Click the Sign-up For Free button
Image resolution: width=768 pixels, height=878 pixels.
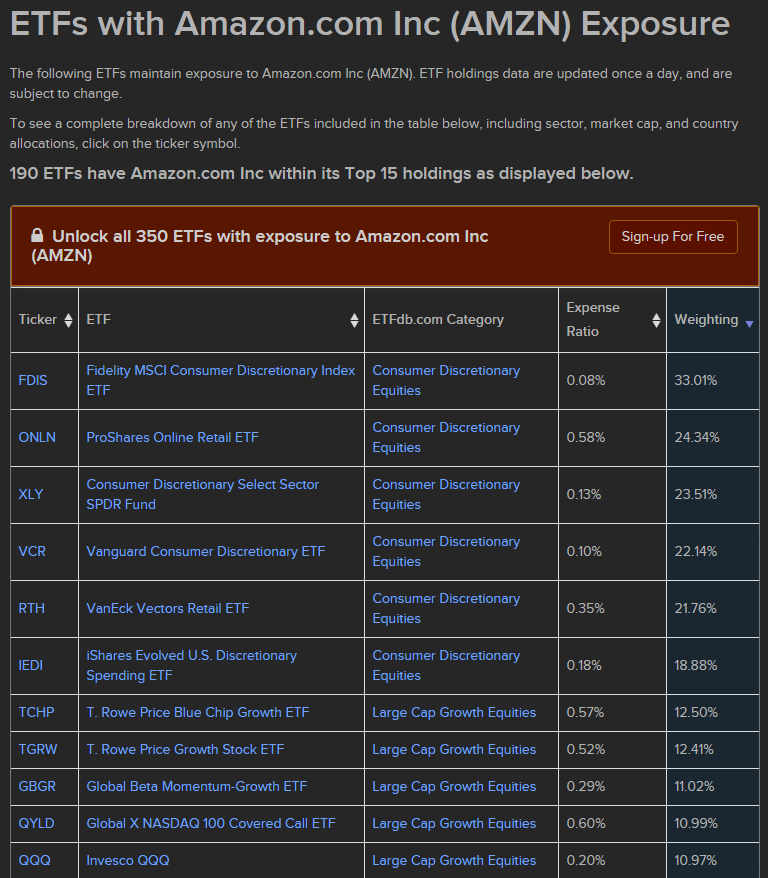673,237
